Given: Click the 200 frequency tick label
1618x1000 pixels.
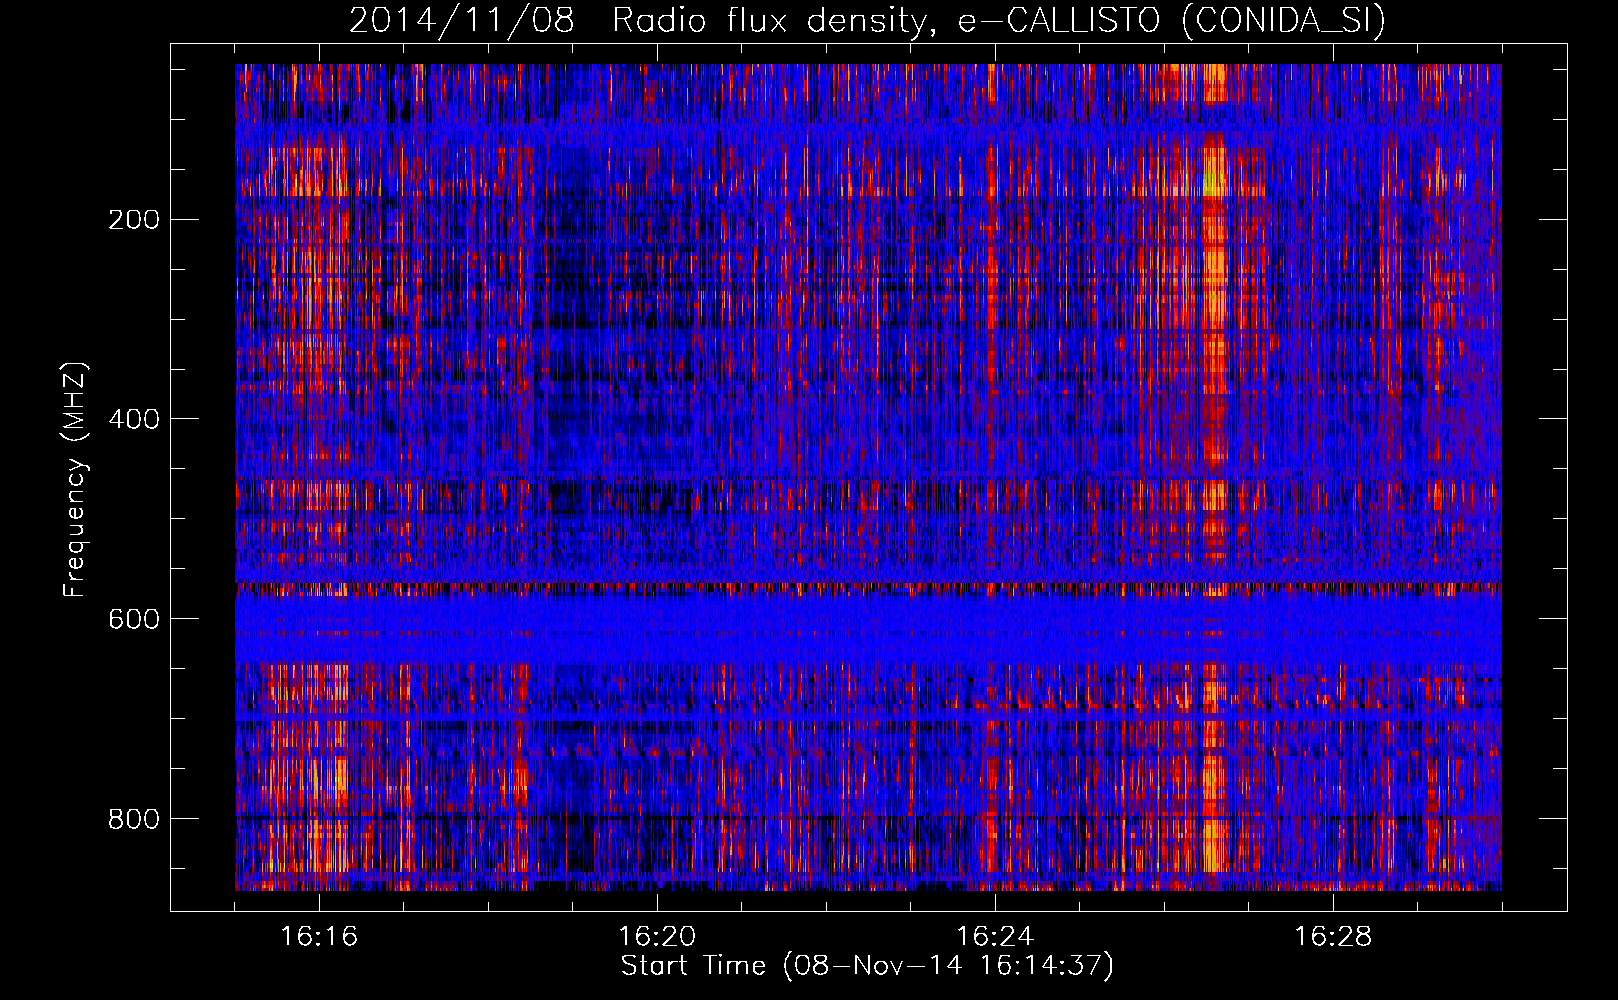Looking at the screenshot, I should tap(134, 220).
